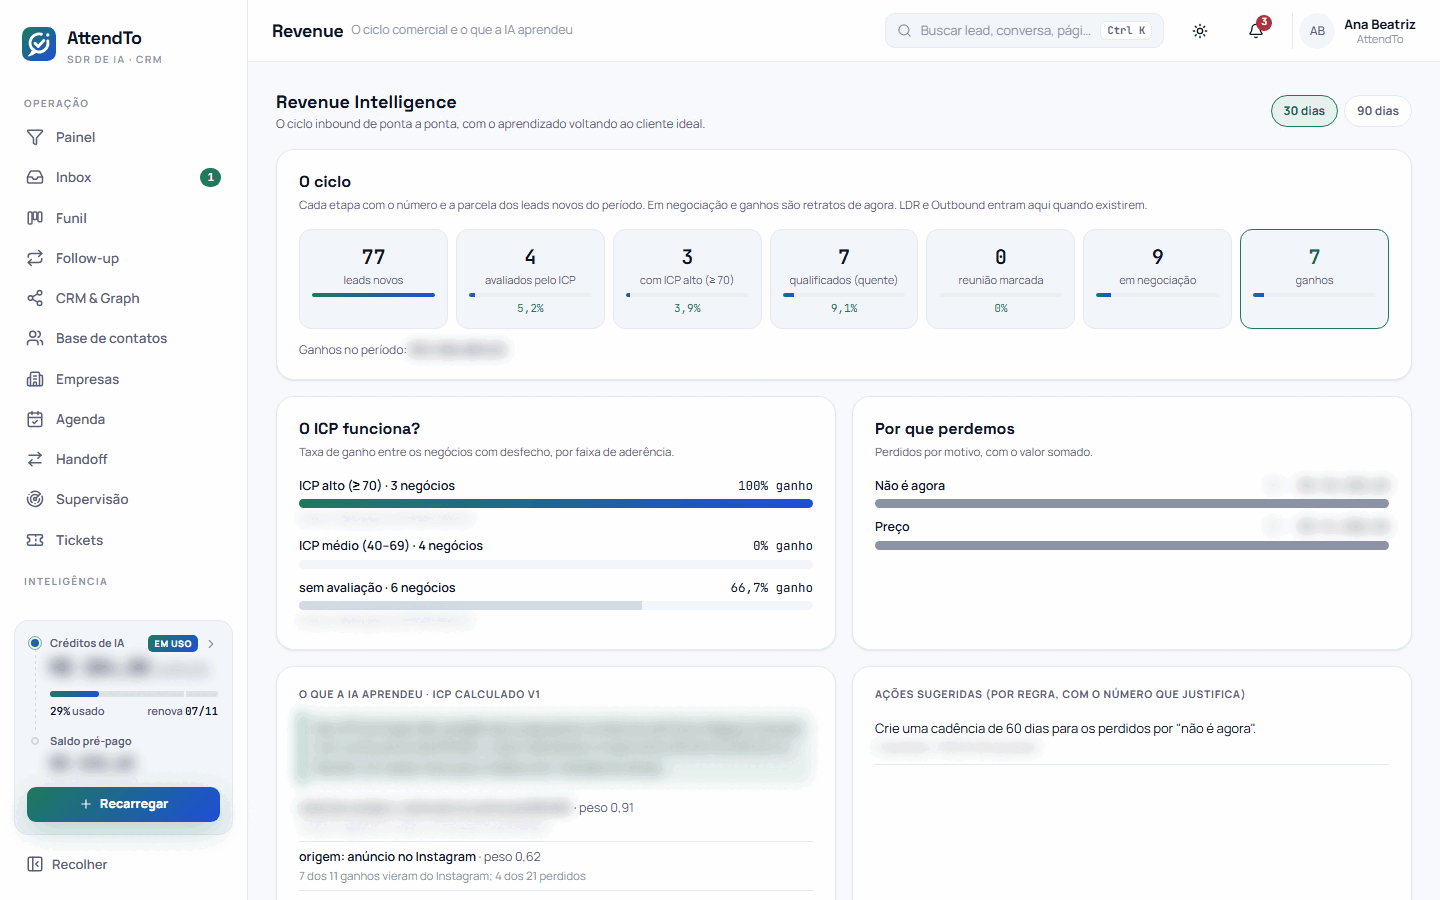The height and width of the screenshot is (900, 1440).
Task: Click the Ctrl K shortcut hint
Action: (x=1126, y=31)
